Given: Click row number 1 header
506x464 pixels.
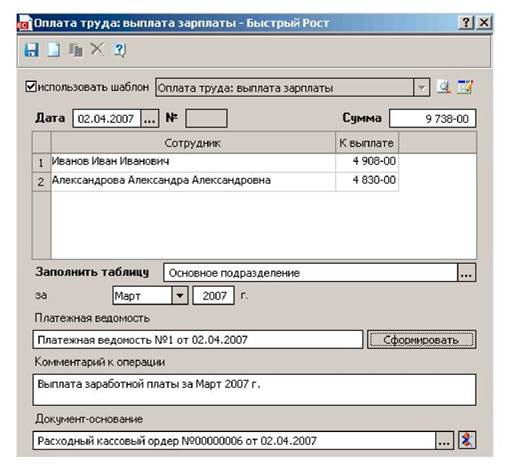Looking at the screenshot, I should click(41, 163).
